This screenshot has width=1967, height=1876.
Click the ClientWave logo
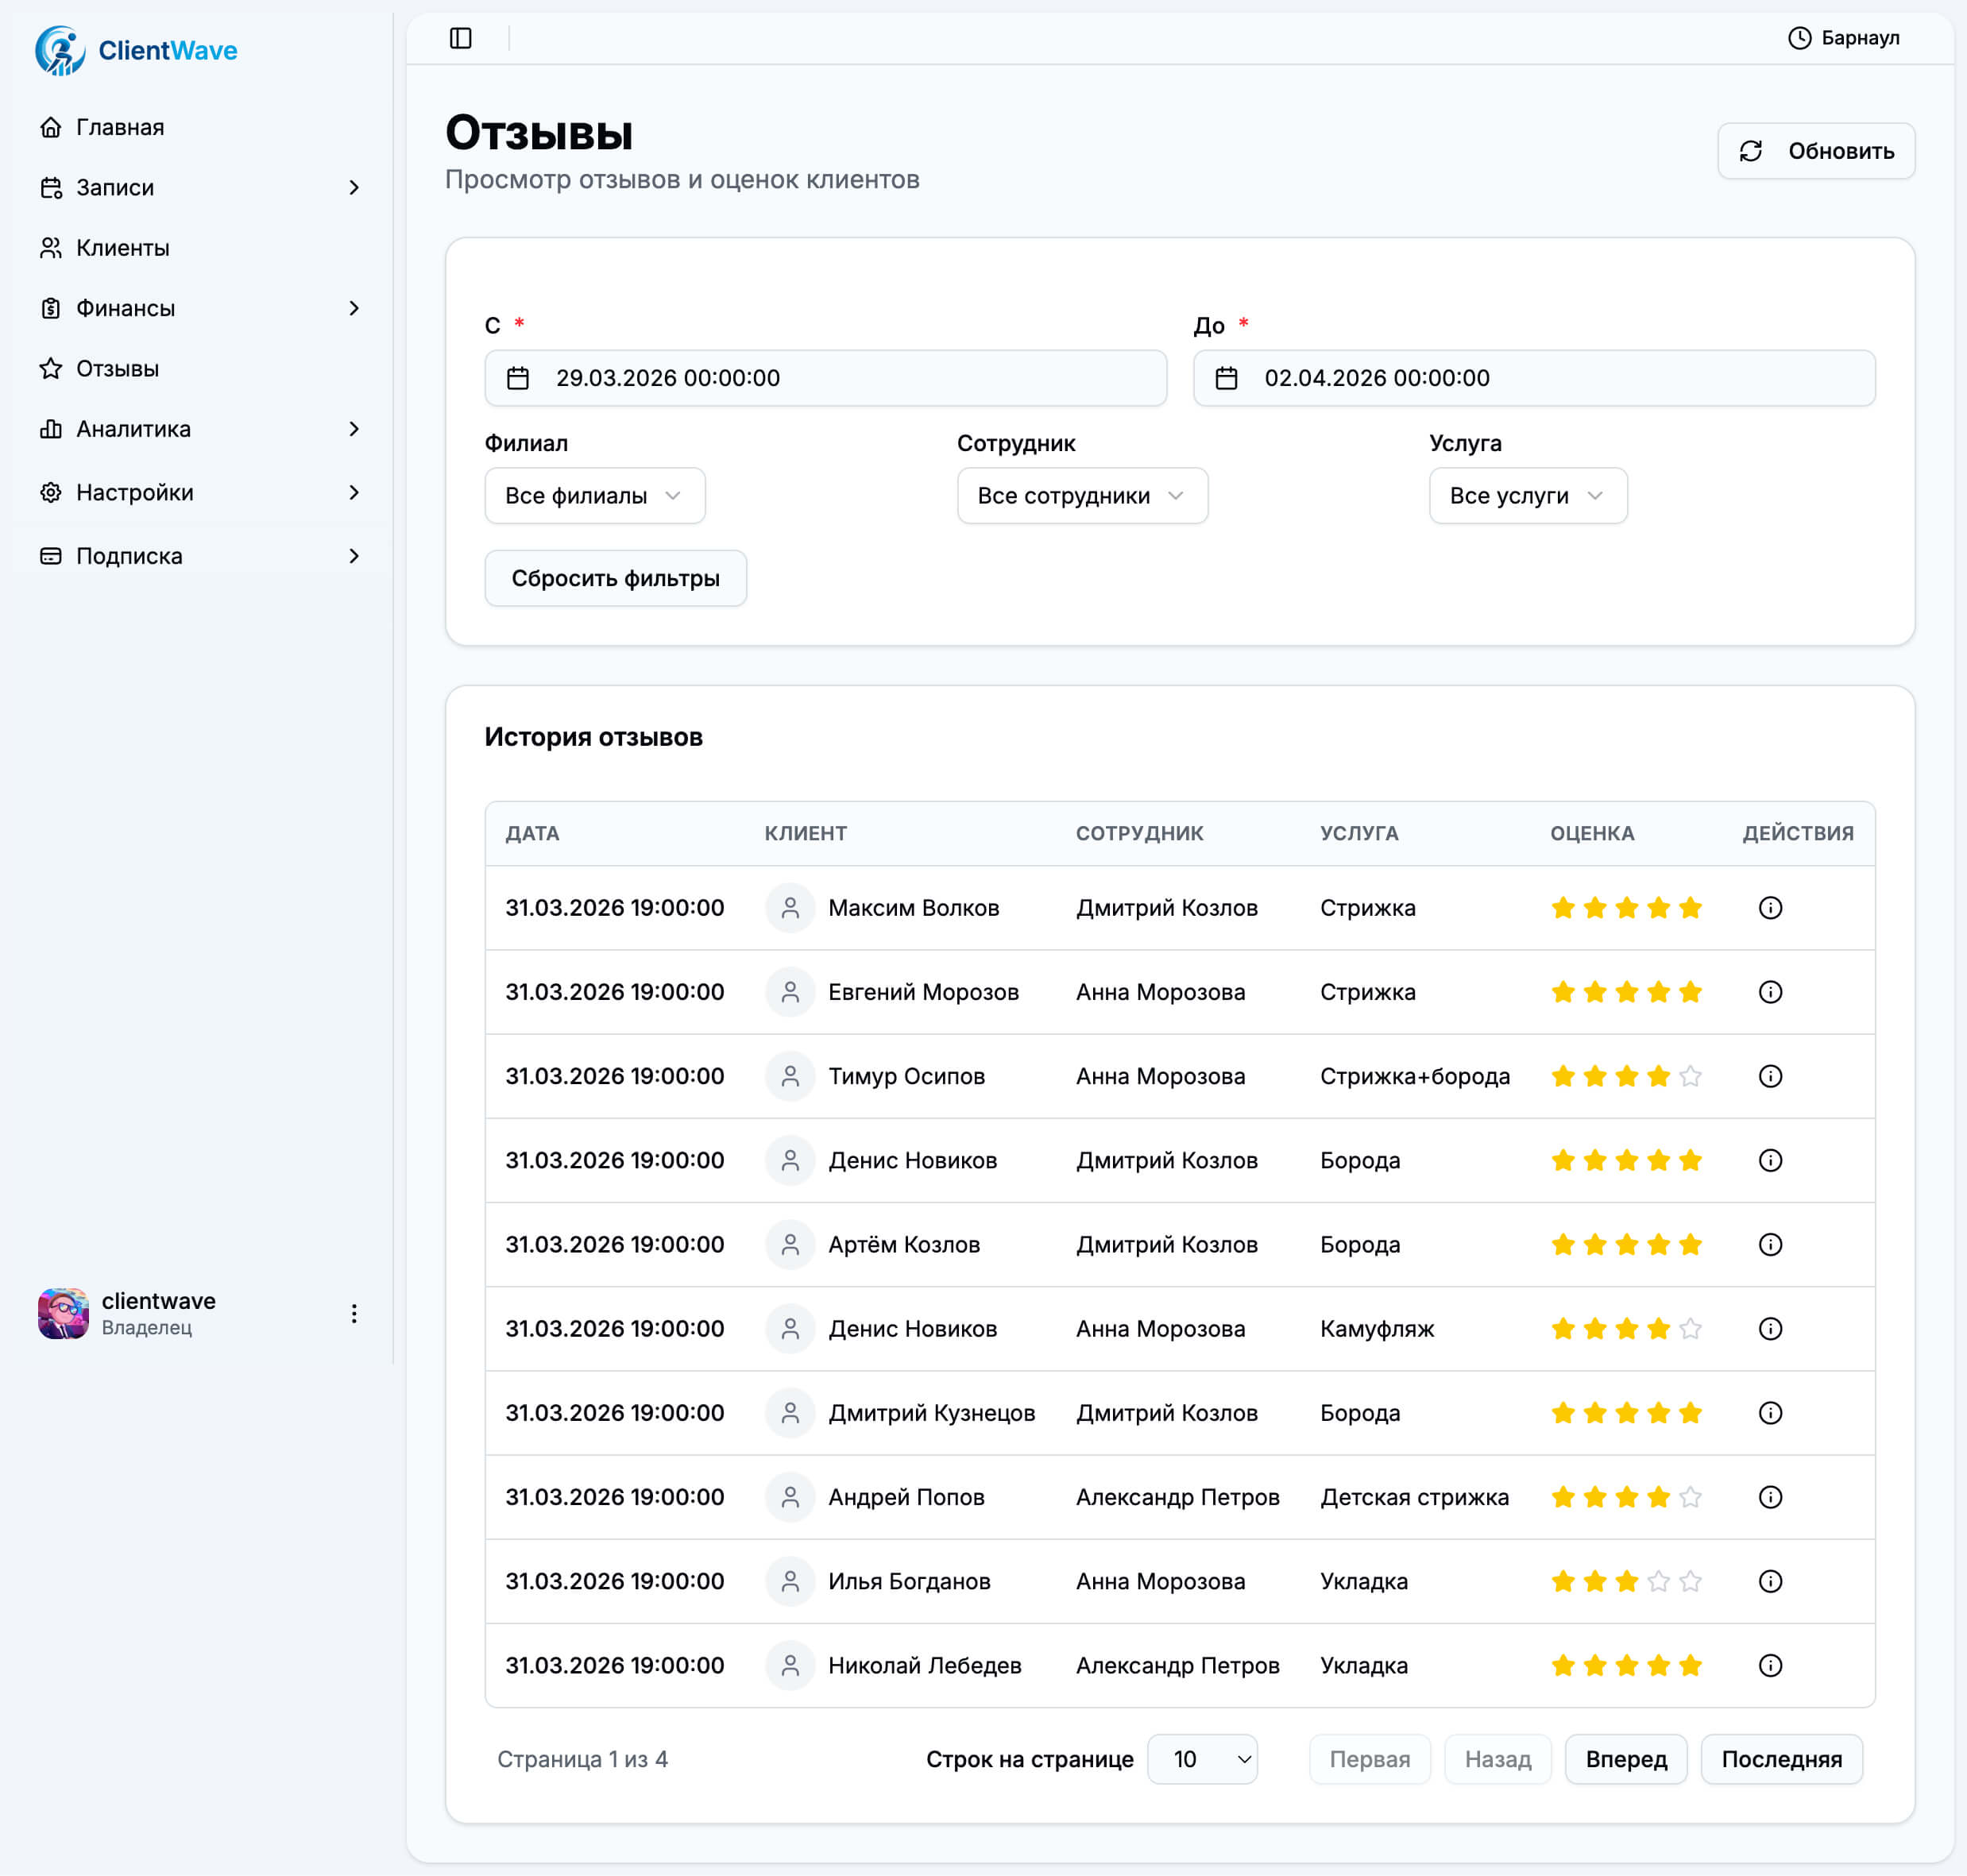[137, 50]
